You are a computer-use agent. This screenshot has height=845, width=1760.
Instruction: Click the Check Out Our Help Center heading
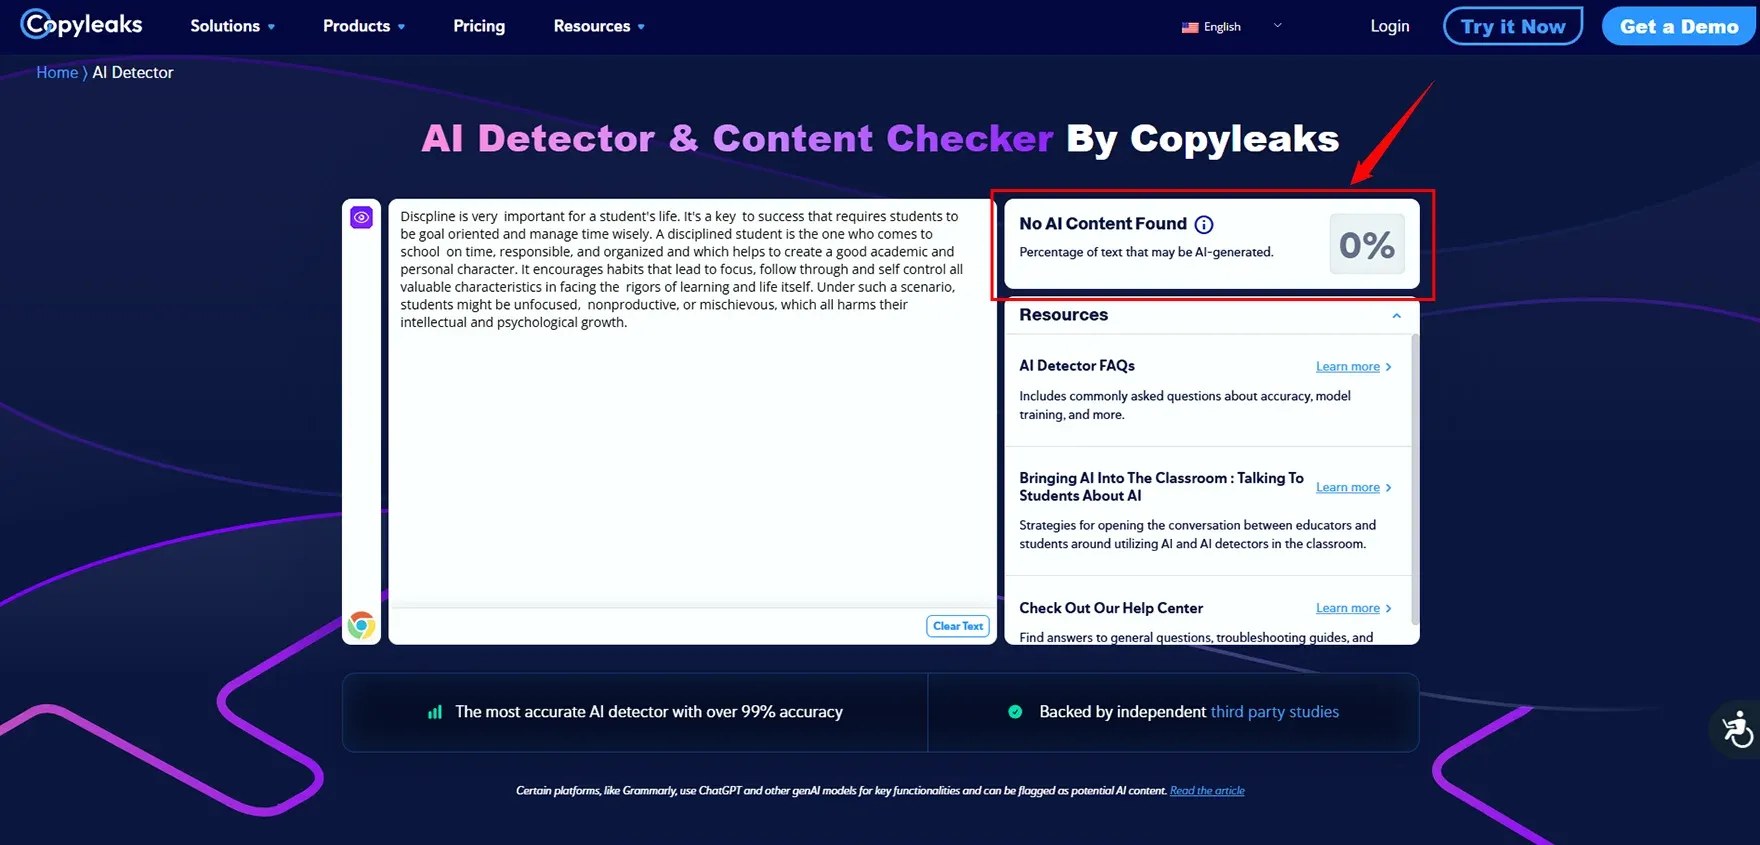pyautogui.click(x=1111, y=608)
